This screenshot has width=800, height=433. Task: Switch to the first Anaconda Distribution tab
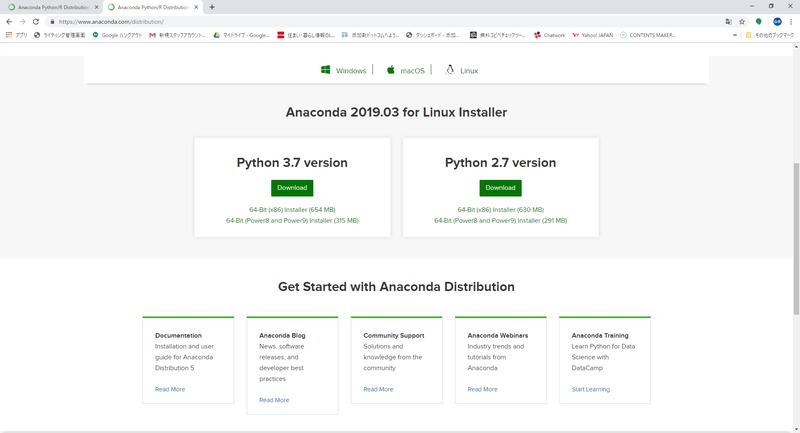[x=51, y=7]
